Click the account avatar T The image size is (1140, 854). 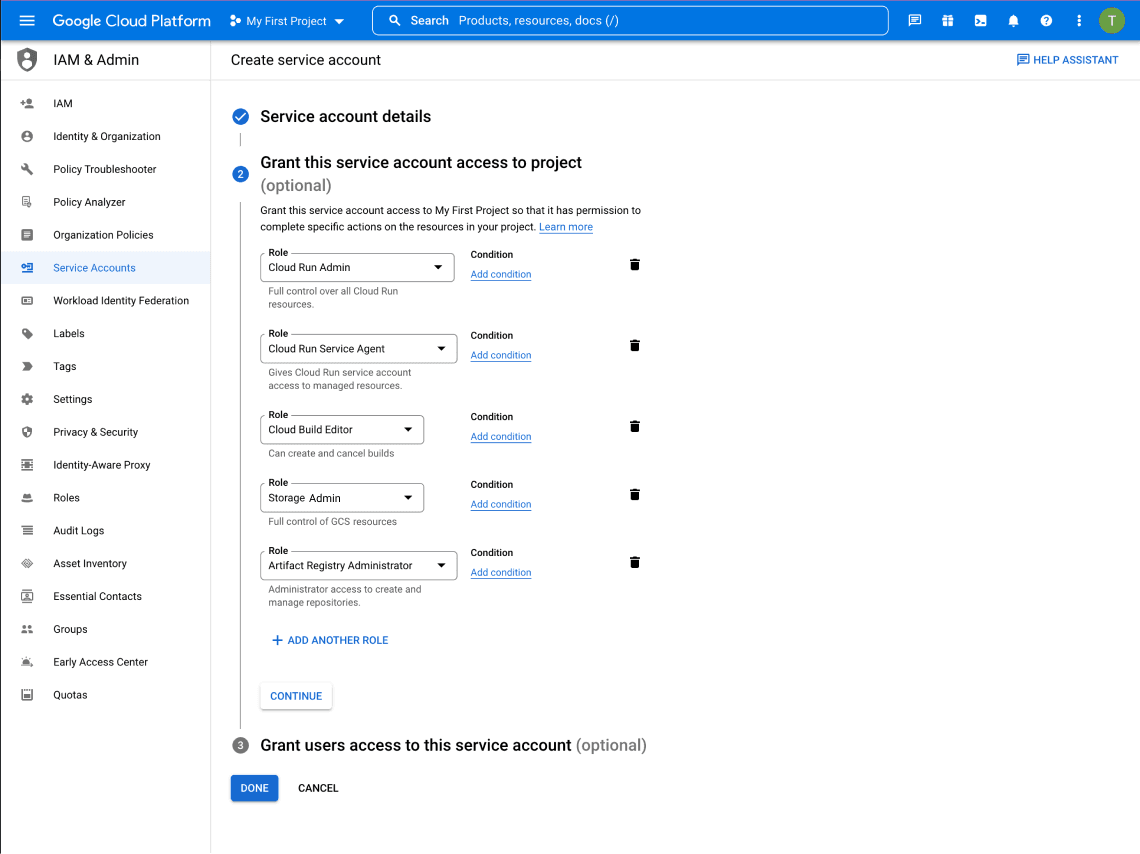[1111, 20]
